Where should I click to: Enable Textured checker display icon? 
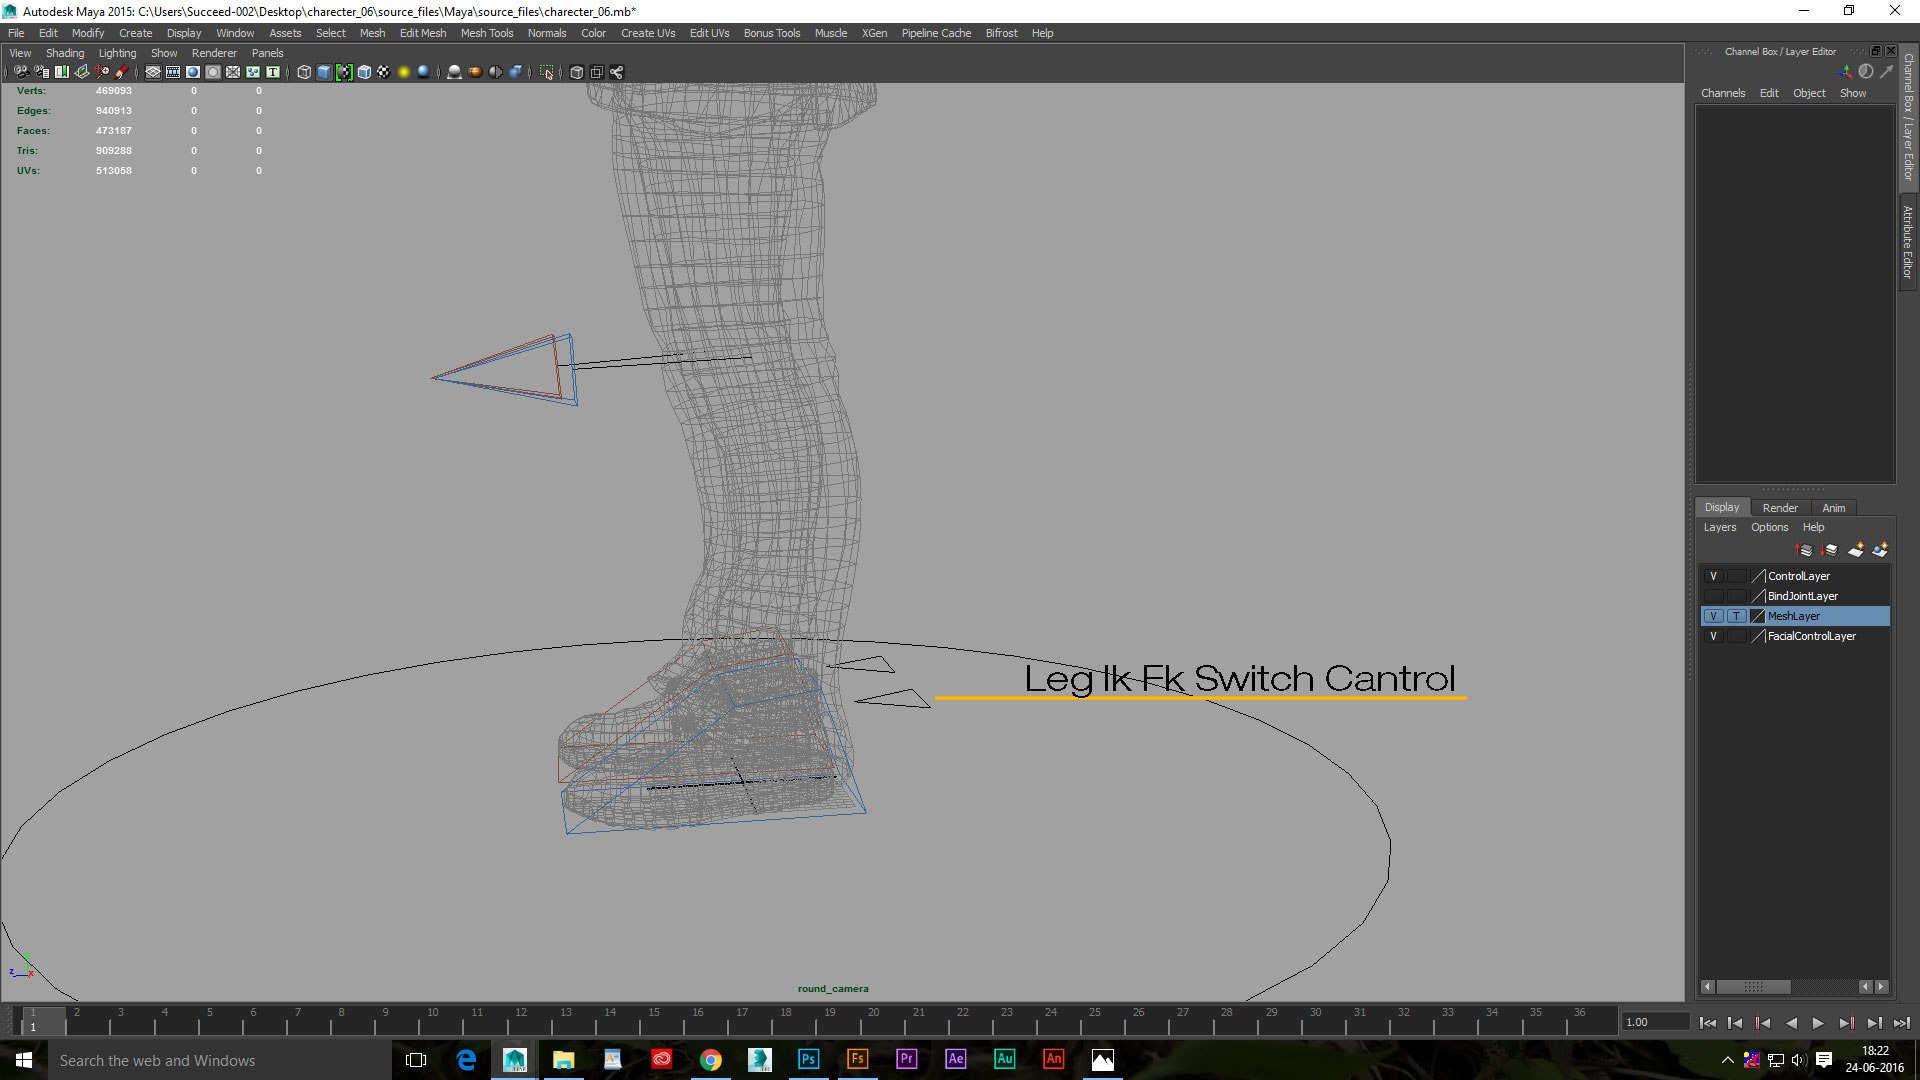(383, 72)
